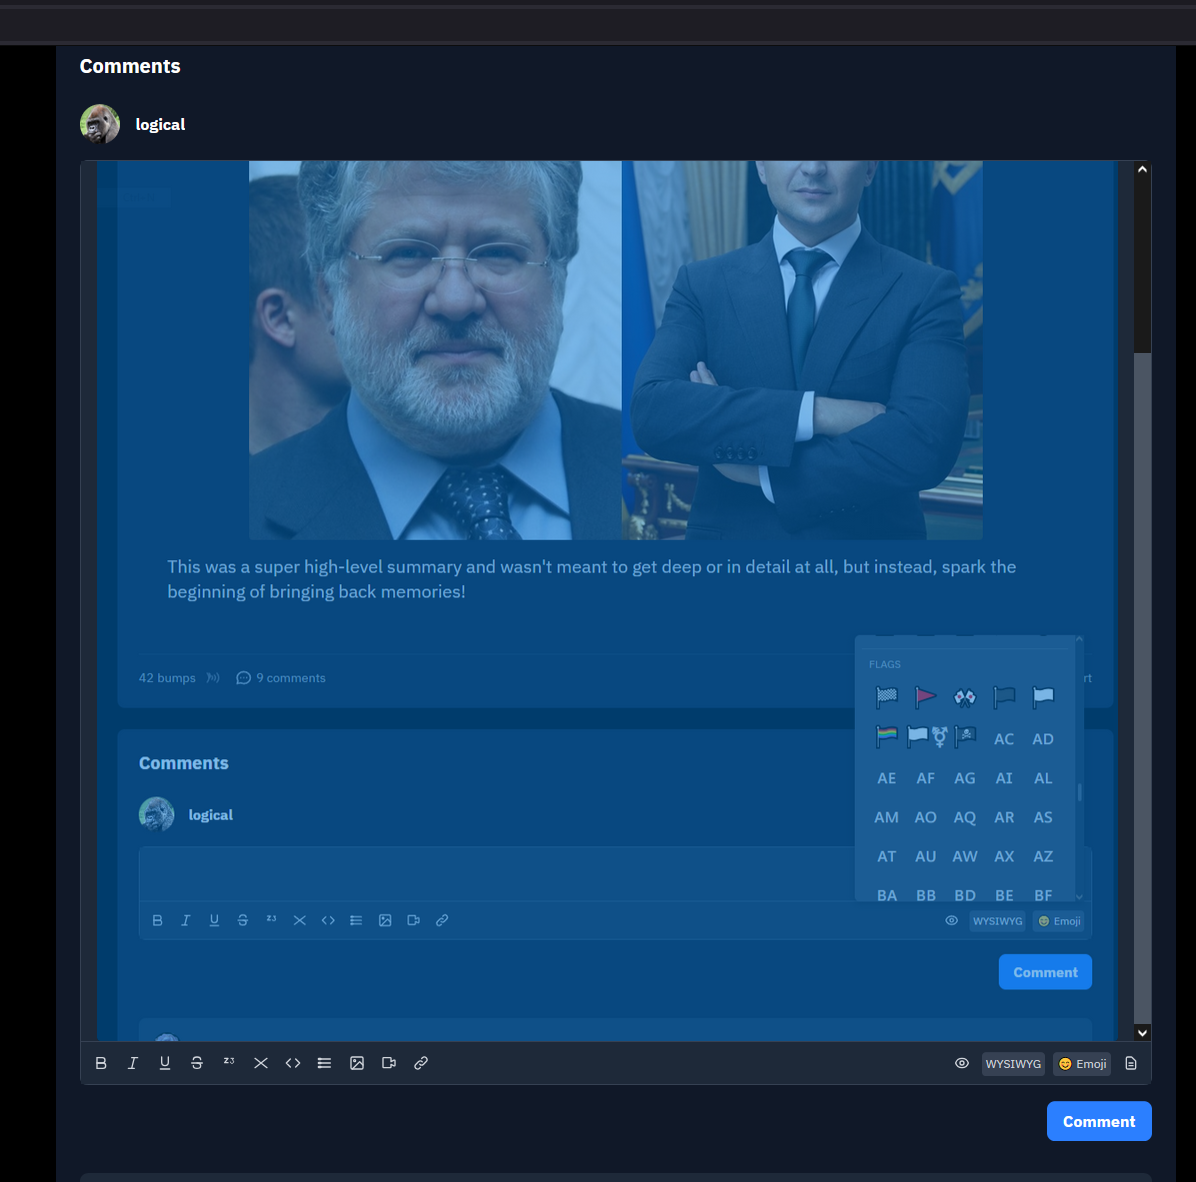Screen dimensions: 1196x1182
Task: Insert a link from the outer editor toolbar
Action: coord(421,1063)
